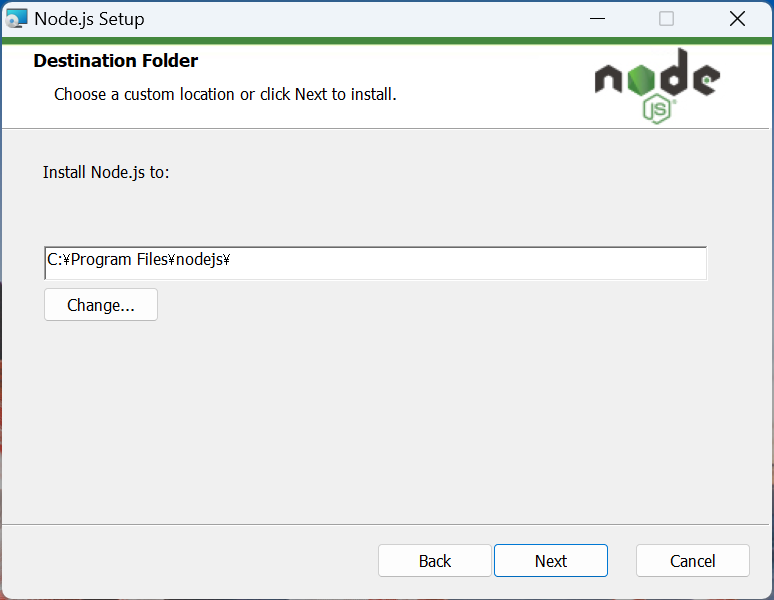The height and width of the screenshot is (600, 774).
Task: Click the installer icon in title bar
Action: (16, 19)
